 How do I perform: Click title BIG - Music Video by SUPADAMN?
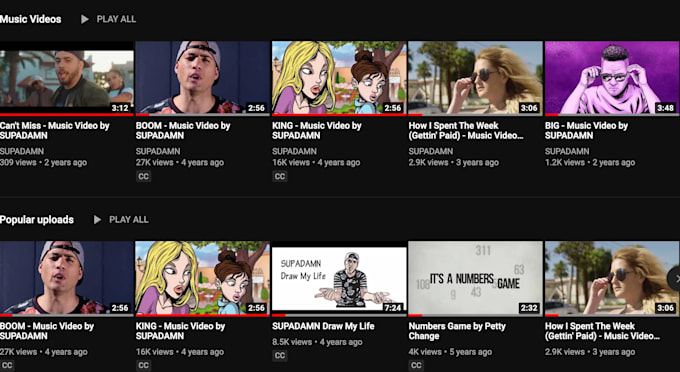click(x=586, y=131)
